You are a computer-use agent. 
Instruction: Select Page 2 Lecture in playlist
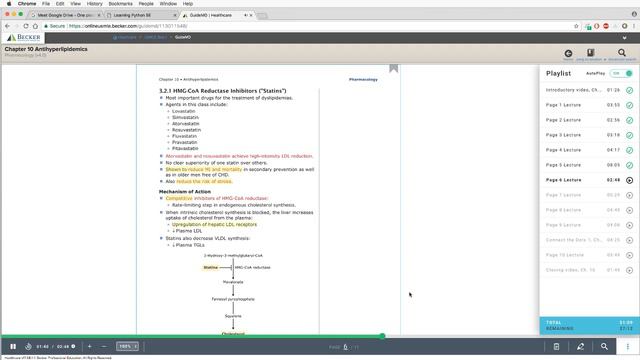pos(589,120)
